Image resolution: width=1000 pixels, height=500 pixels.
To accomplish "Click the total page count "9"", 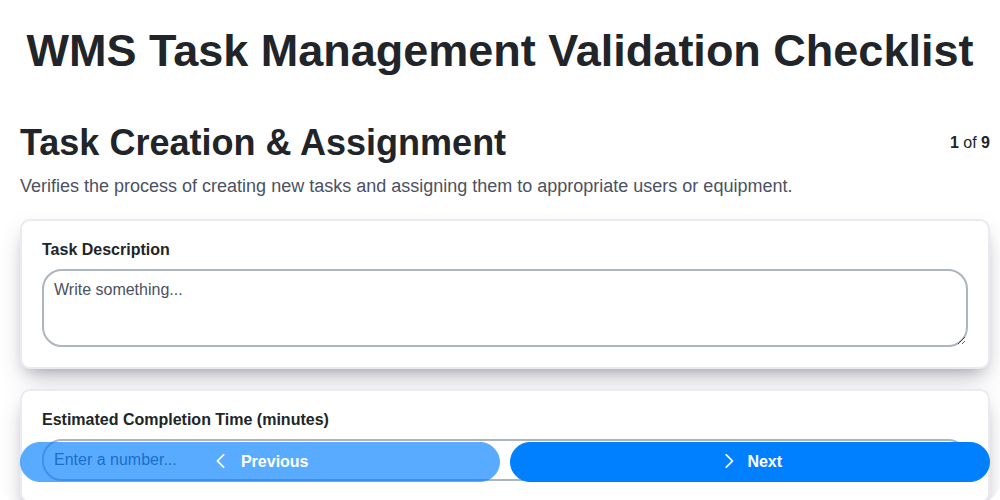I will [x=985, y=143].
